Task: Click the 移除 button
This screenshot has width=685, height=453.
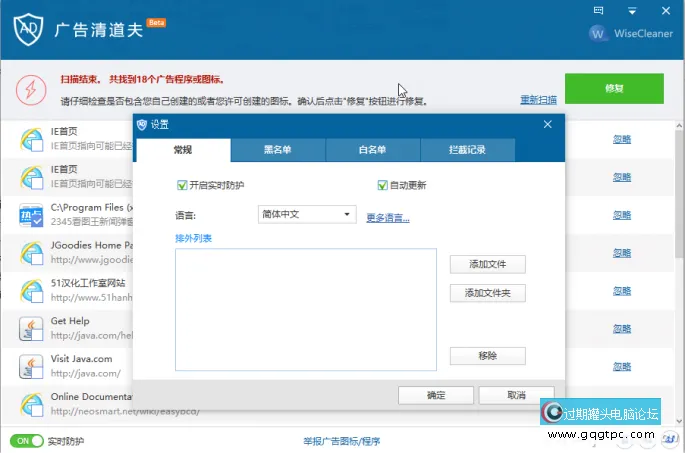Action: (488, 356)
